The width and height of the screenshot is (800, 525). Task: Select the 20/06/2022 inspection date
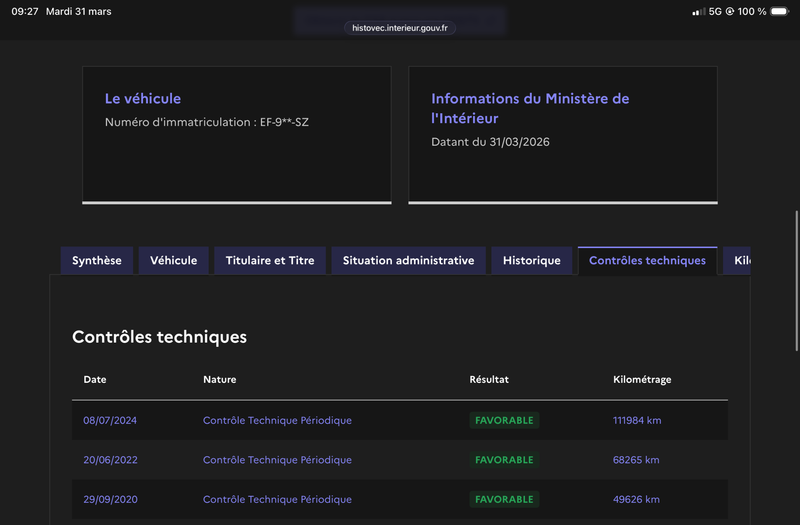click(x=110, y=460)
